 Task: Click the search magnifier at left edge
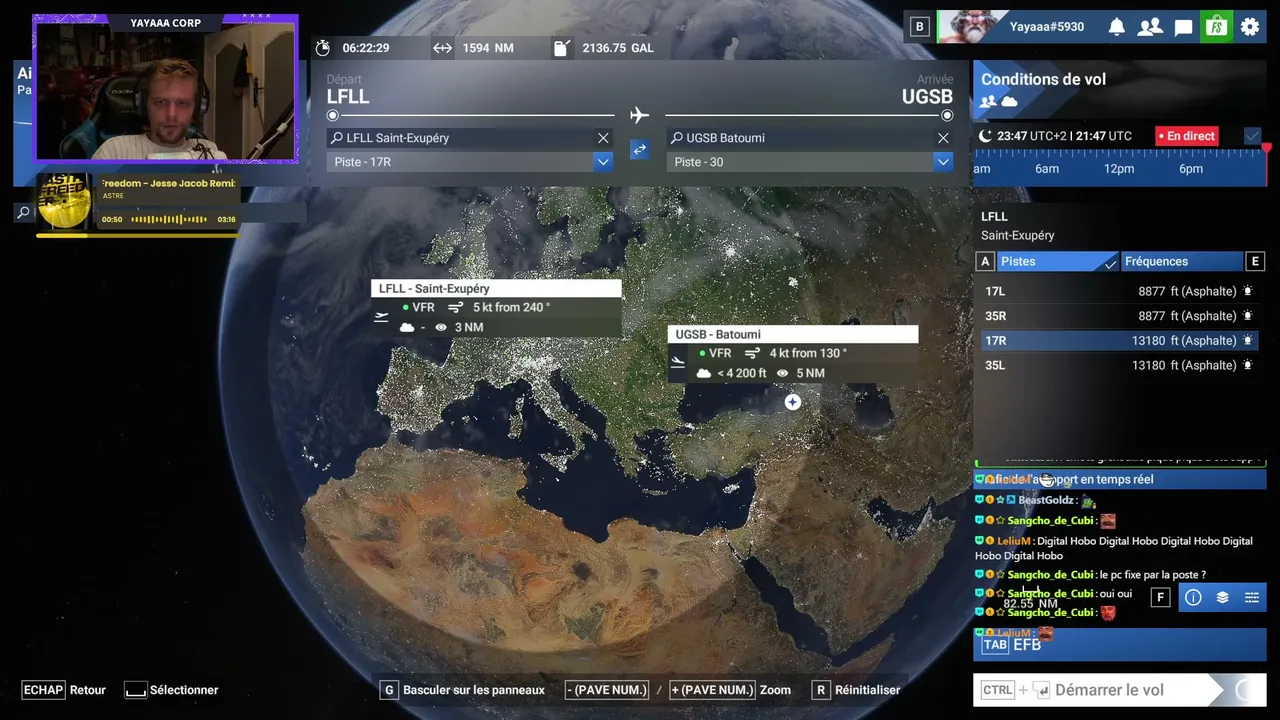point(23,212)
